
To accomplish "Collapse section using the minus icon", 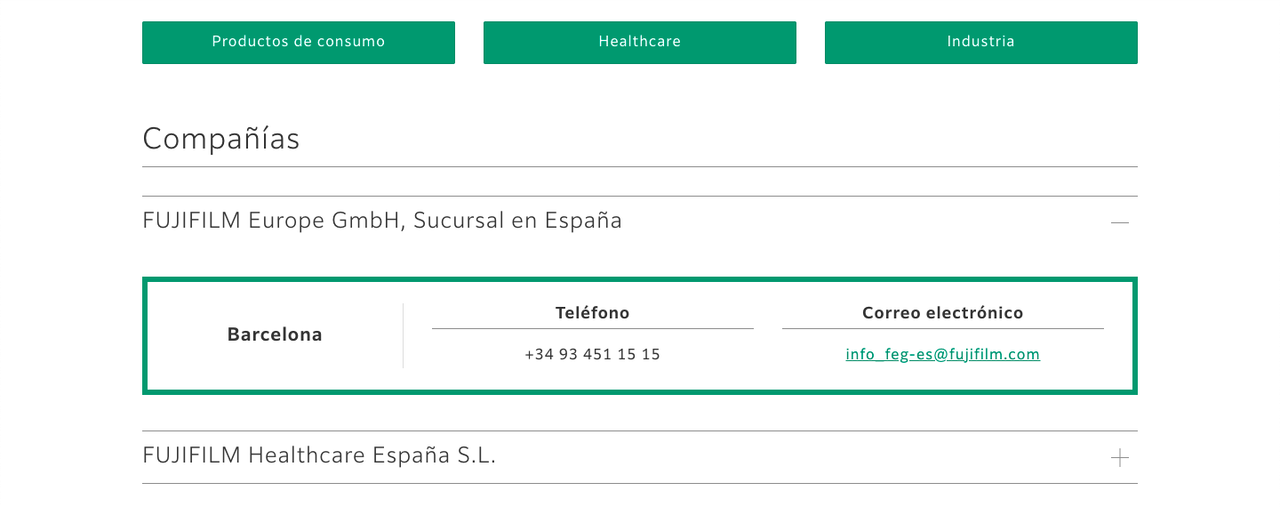I will pos(1119,222).
